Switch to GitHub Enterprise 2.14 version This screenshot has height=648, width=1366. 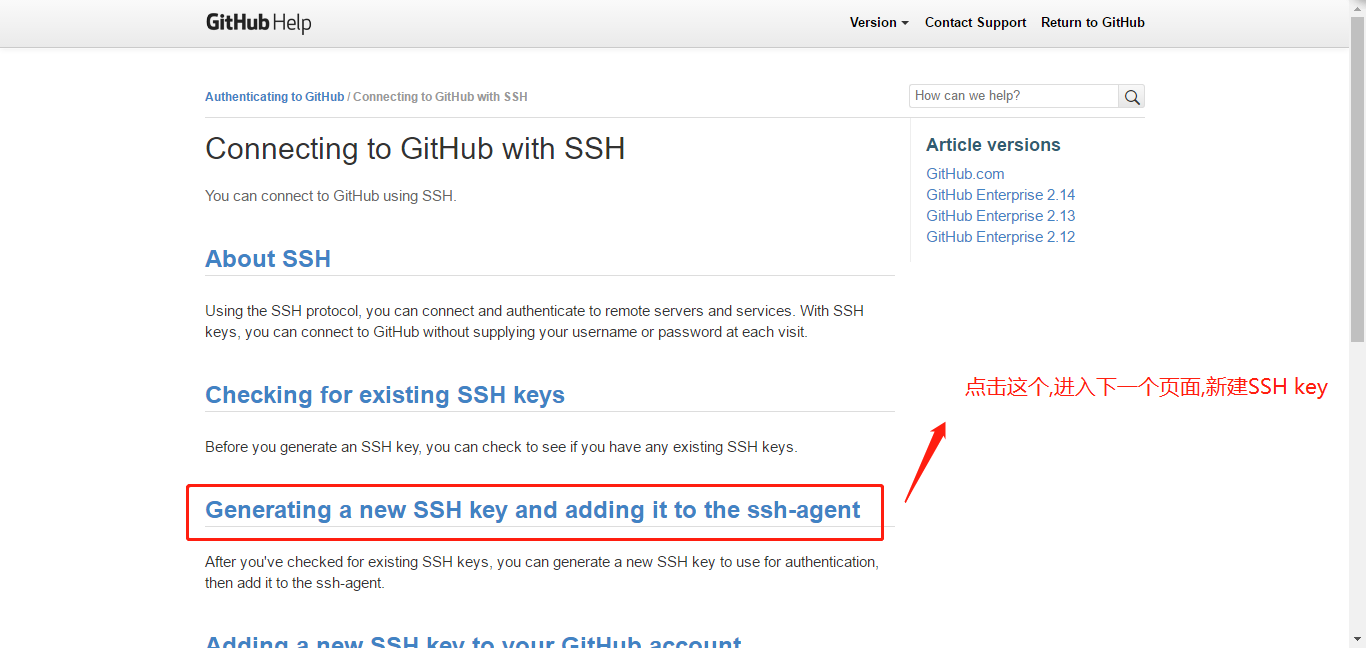[1000, 195]
